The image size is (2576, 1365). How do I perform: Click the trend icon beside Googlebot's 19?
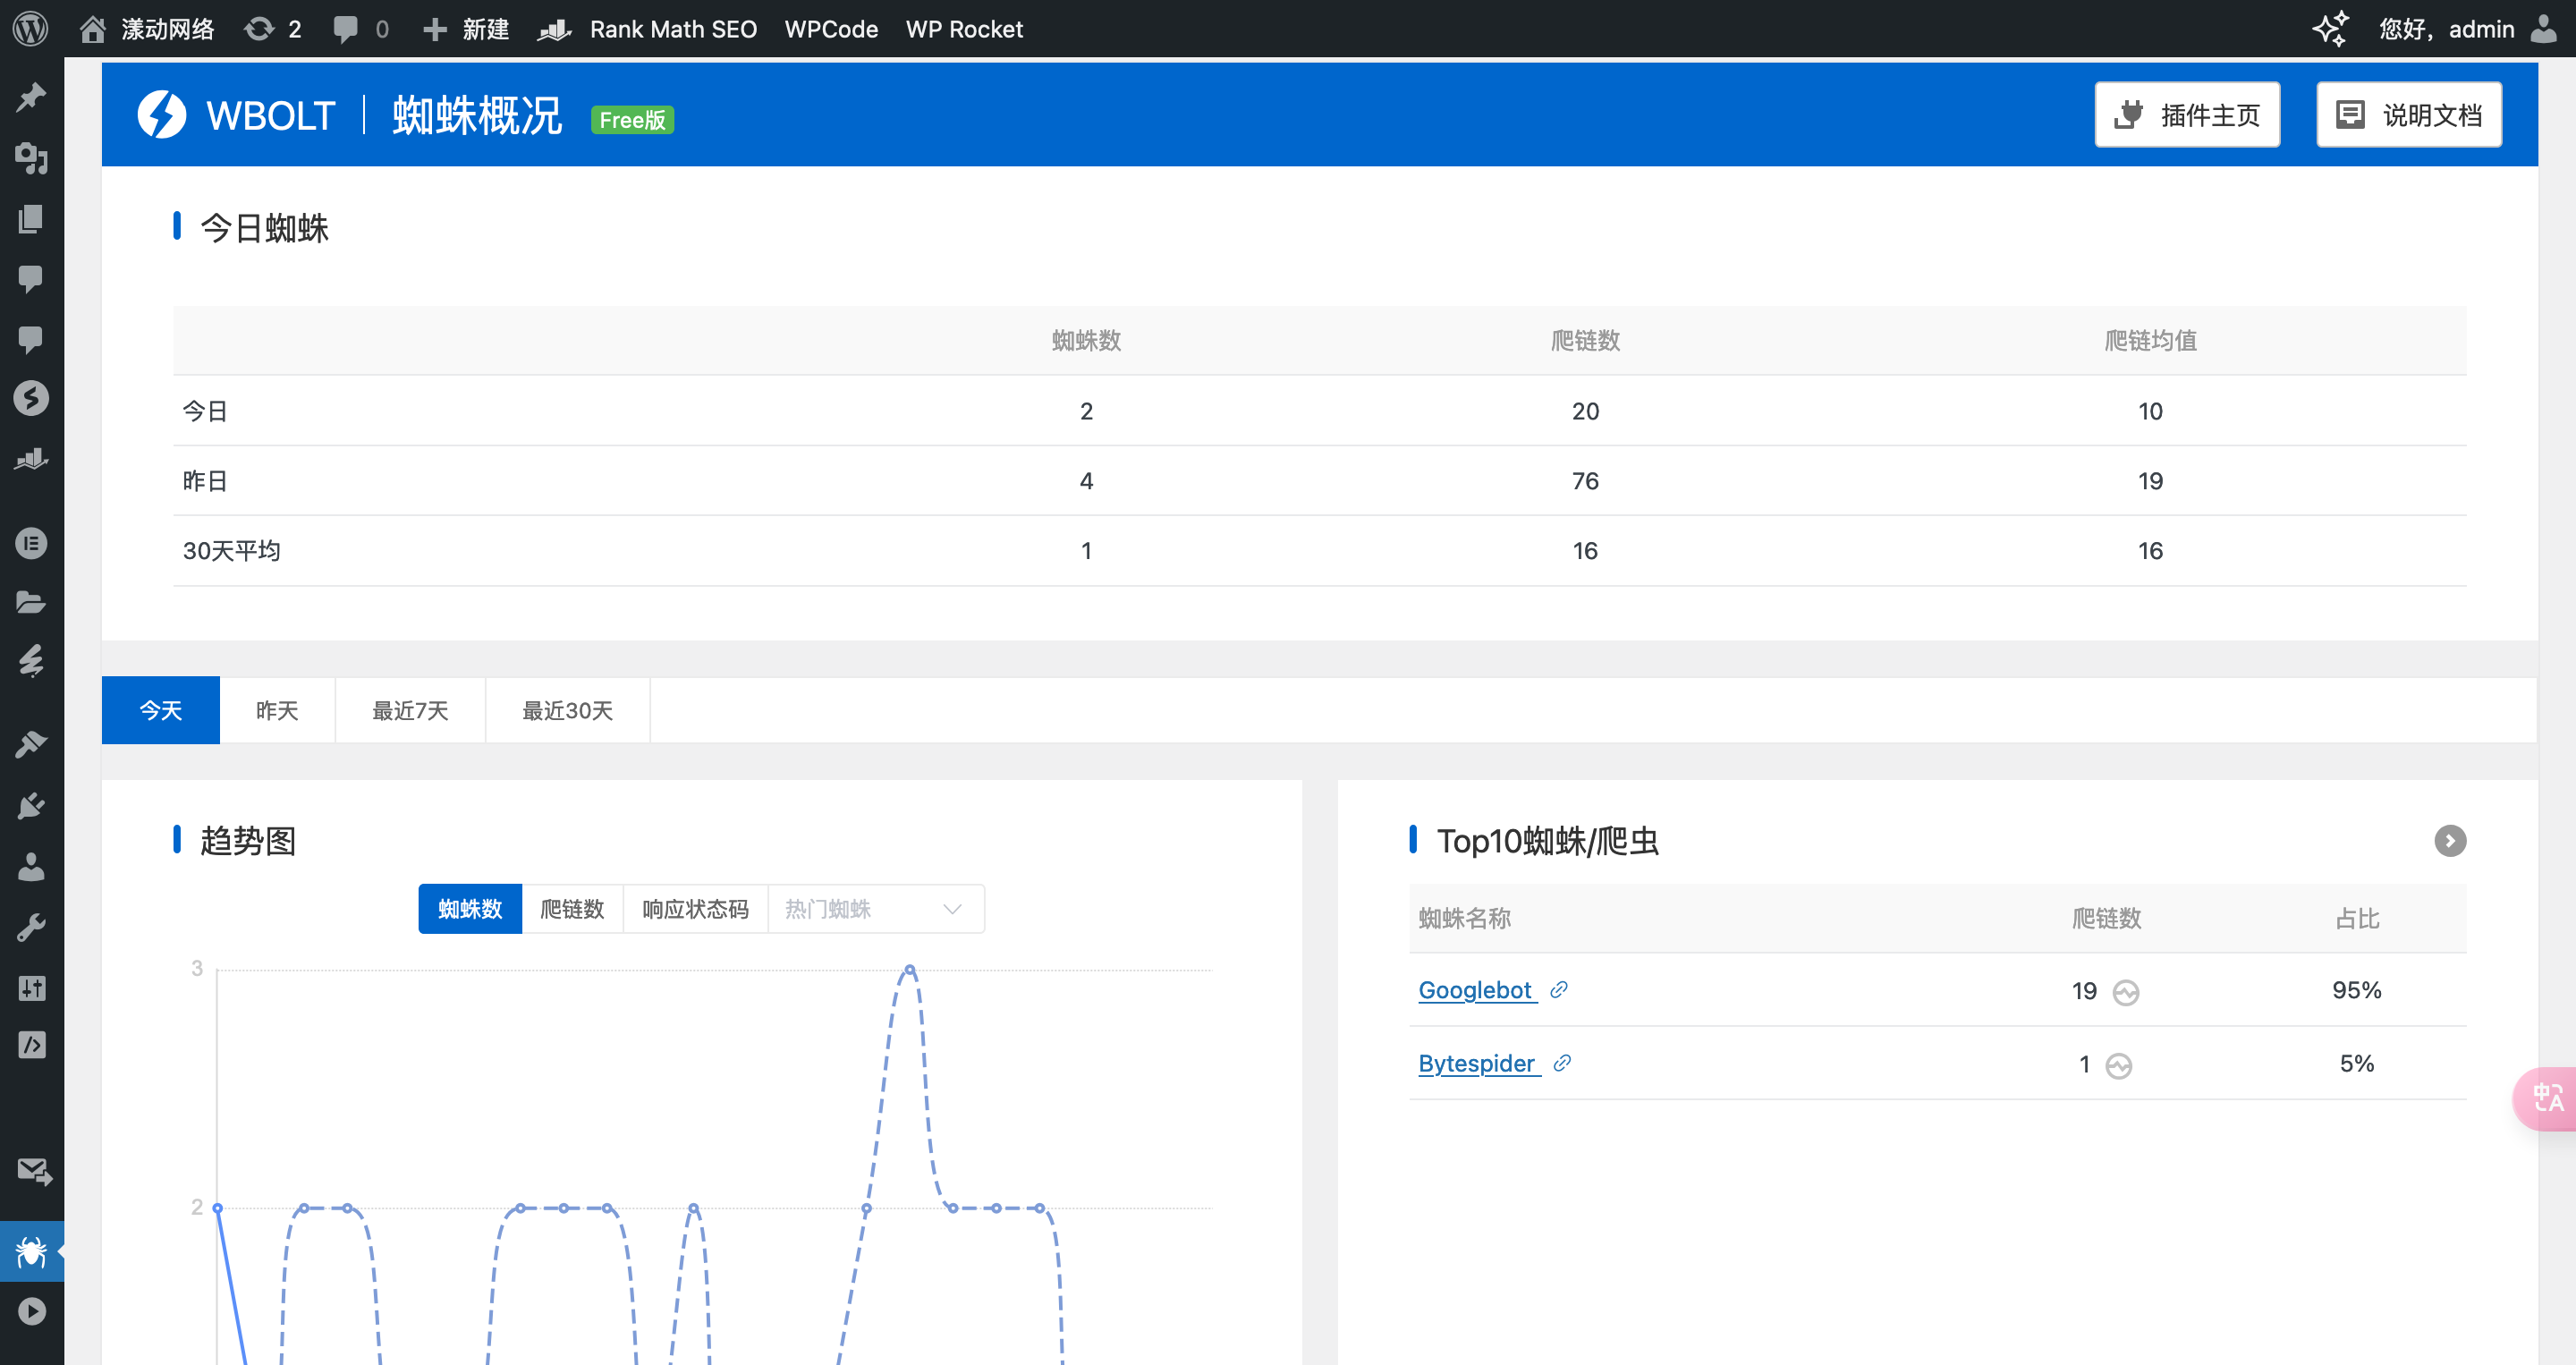coord(2126,992)
